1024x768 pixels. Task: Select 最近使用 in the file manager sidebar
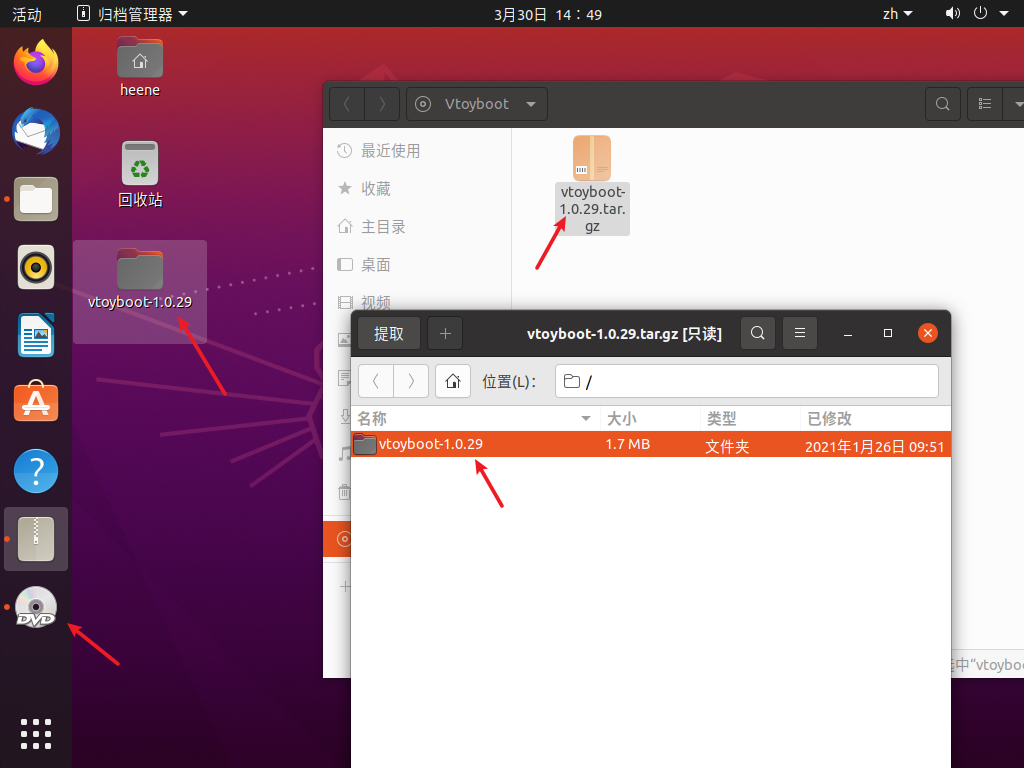pos(390,151)
